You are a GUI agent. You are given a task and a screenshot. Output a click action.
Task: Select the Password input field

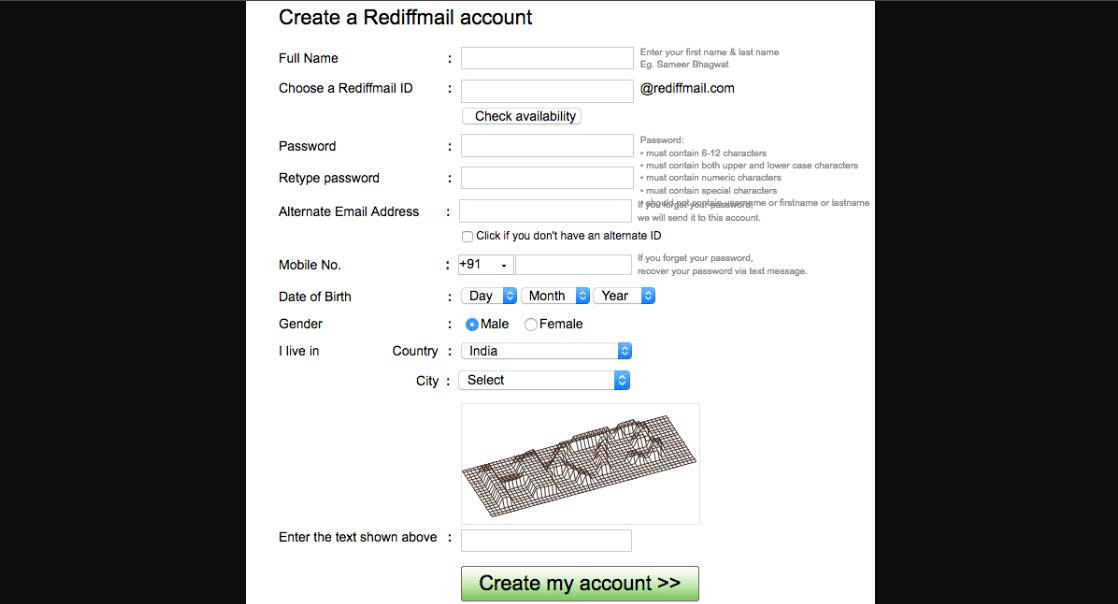pyautogui.click(x=547, y=145)
